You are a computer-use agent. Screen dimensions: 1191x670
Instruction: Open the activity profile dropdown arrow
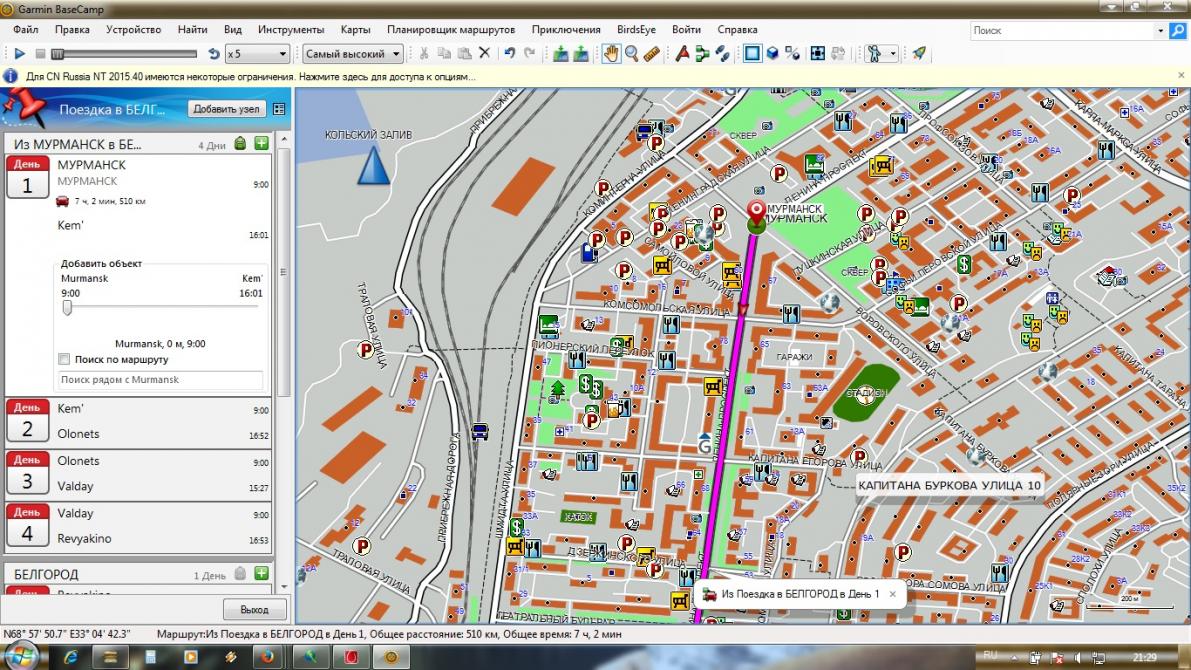click(x=893, y=54)
